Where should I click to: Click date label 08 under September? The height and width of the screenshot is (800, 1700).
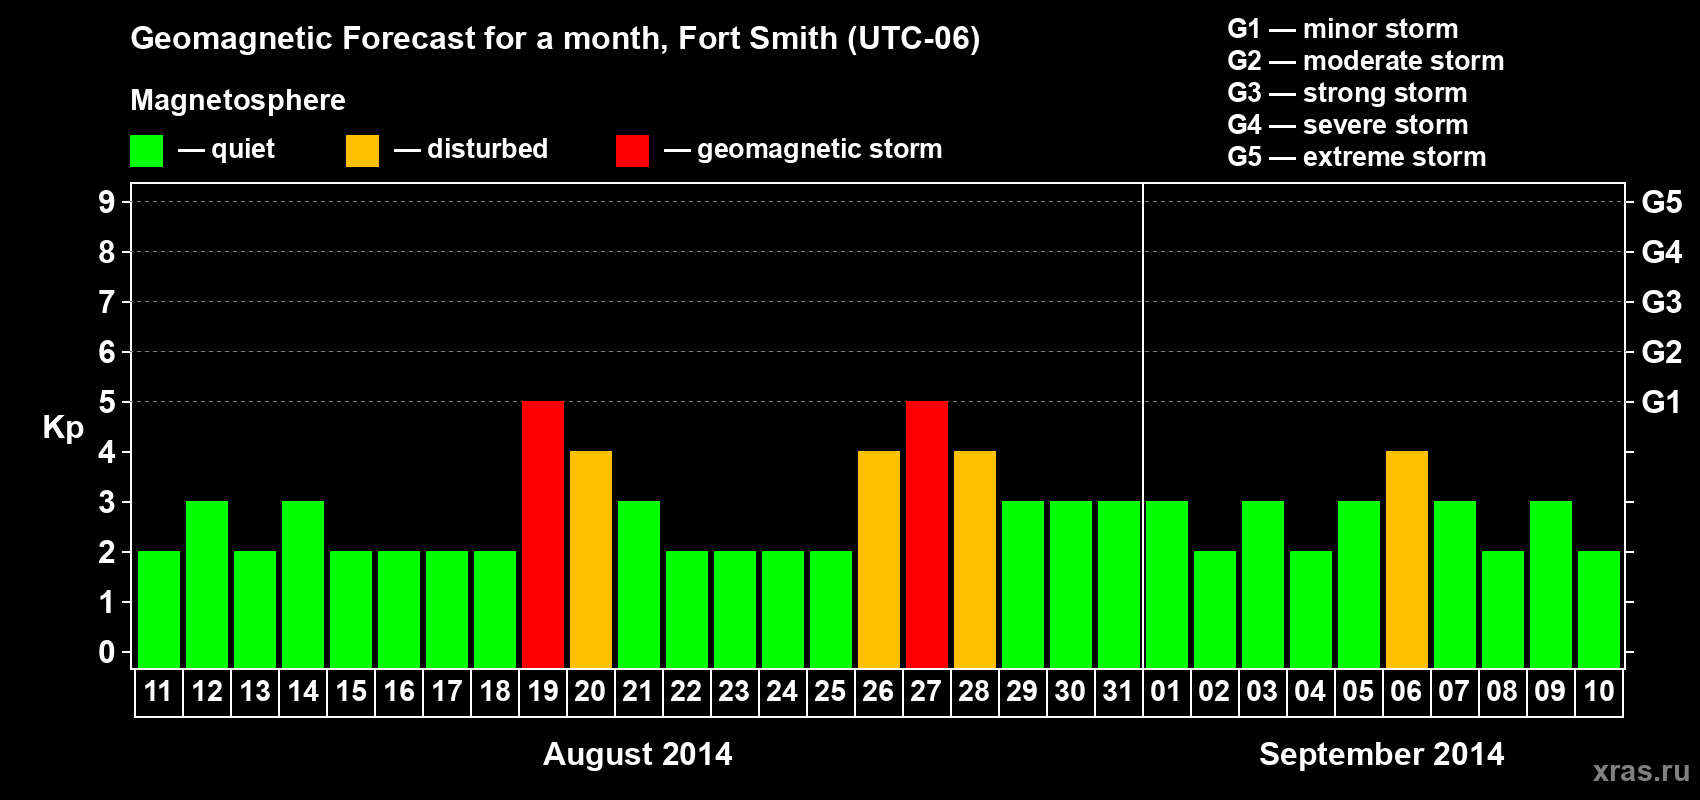point(1503,691)
